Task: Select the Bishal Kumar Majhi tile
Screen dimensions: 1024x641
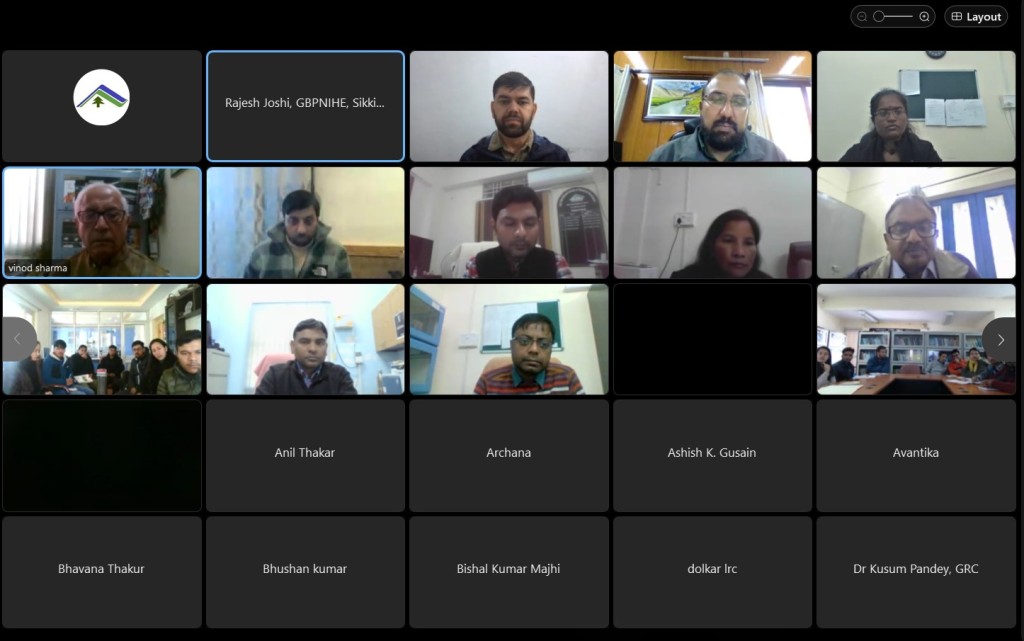Action: click(509, 572)
